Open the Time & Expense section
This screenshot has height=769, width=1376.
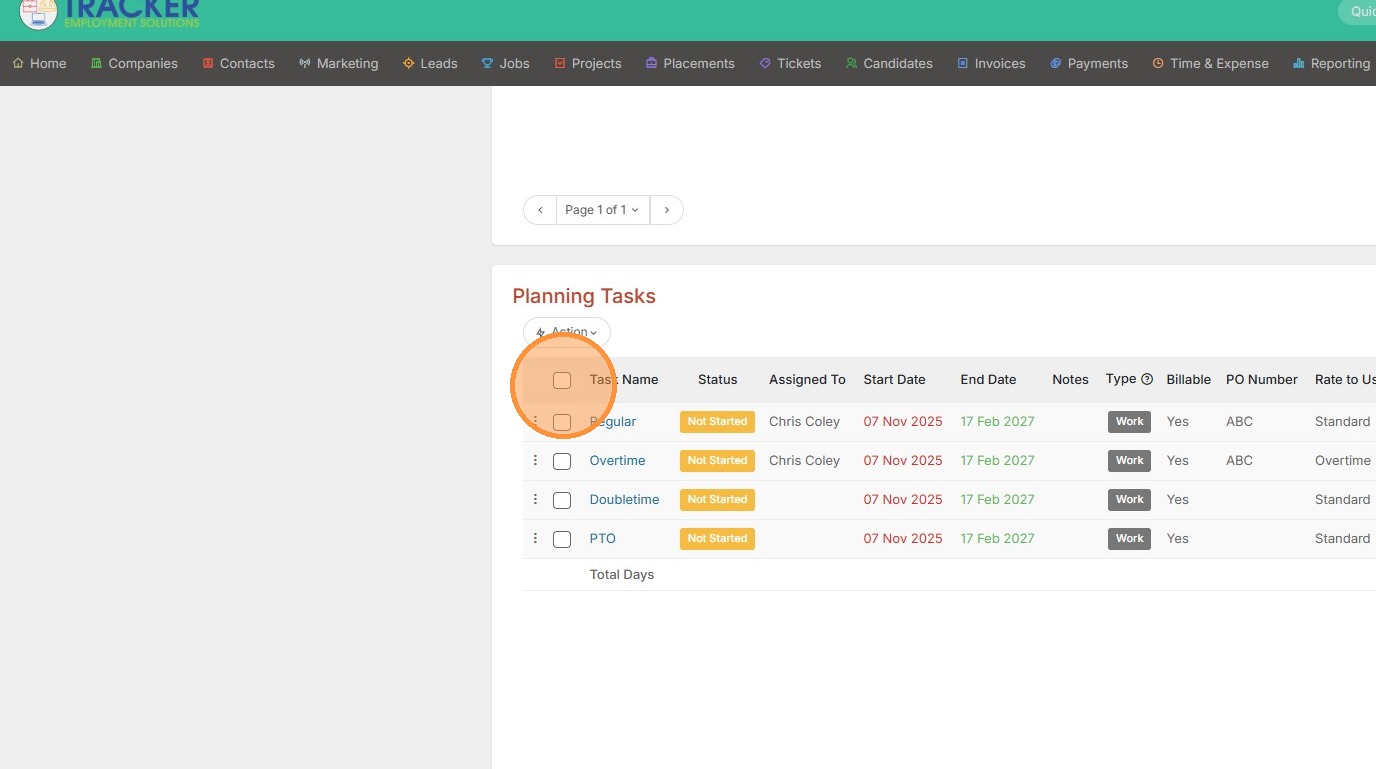pos(1210,63)
